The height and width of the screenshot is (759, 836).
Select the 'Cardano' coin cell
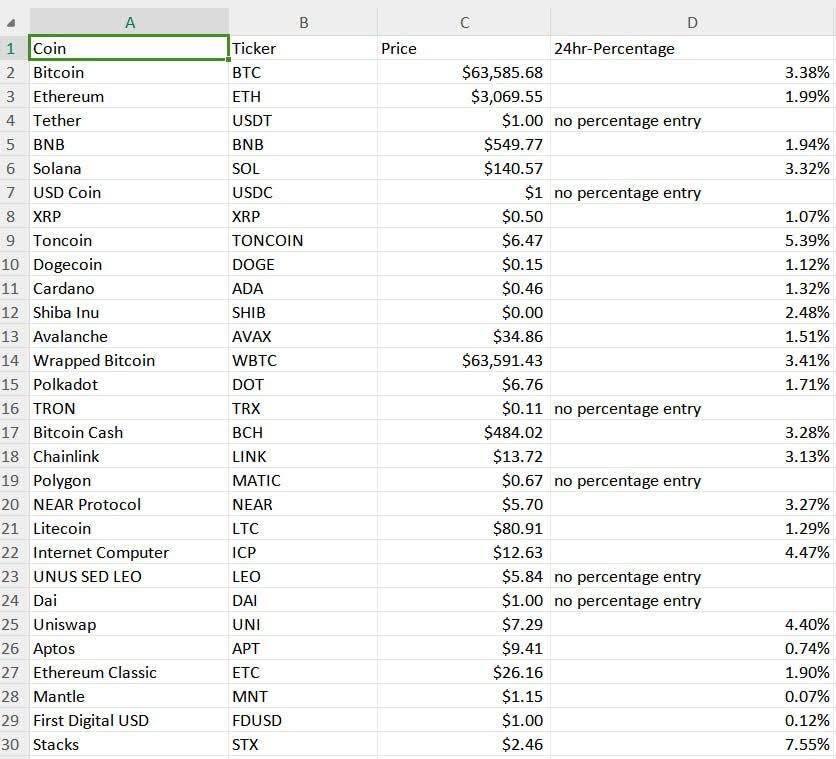pos(129,288)
